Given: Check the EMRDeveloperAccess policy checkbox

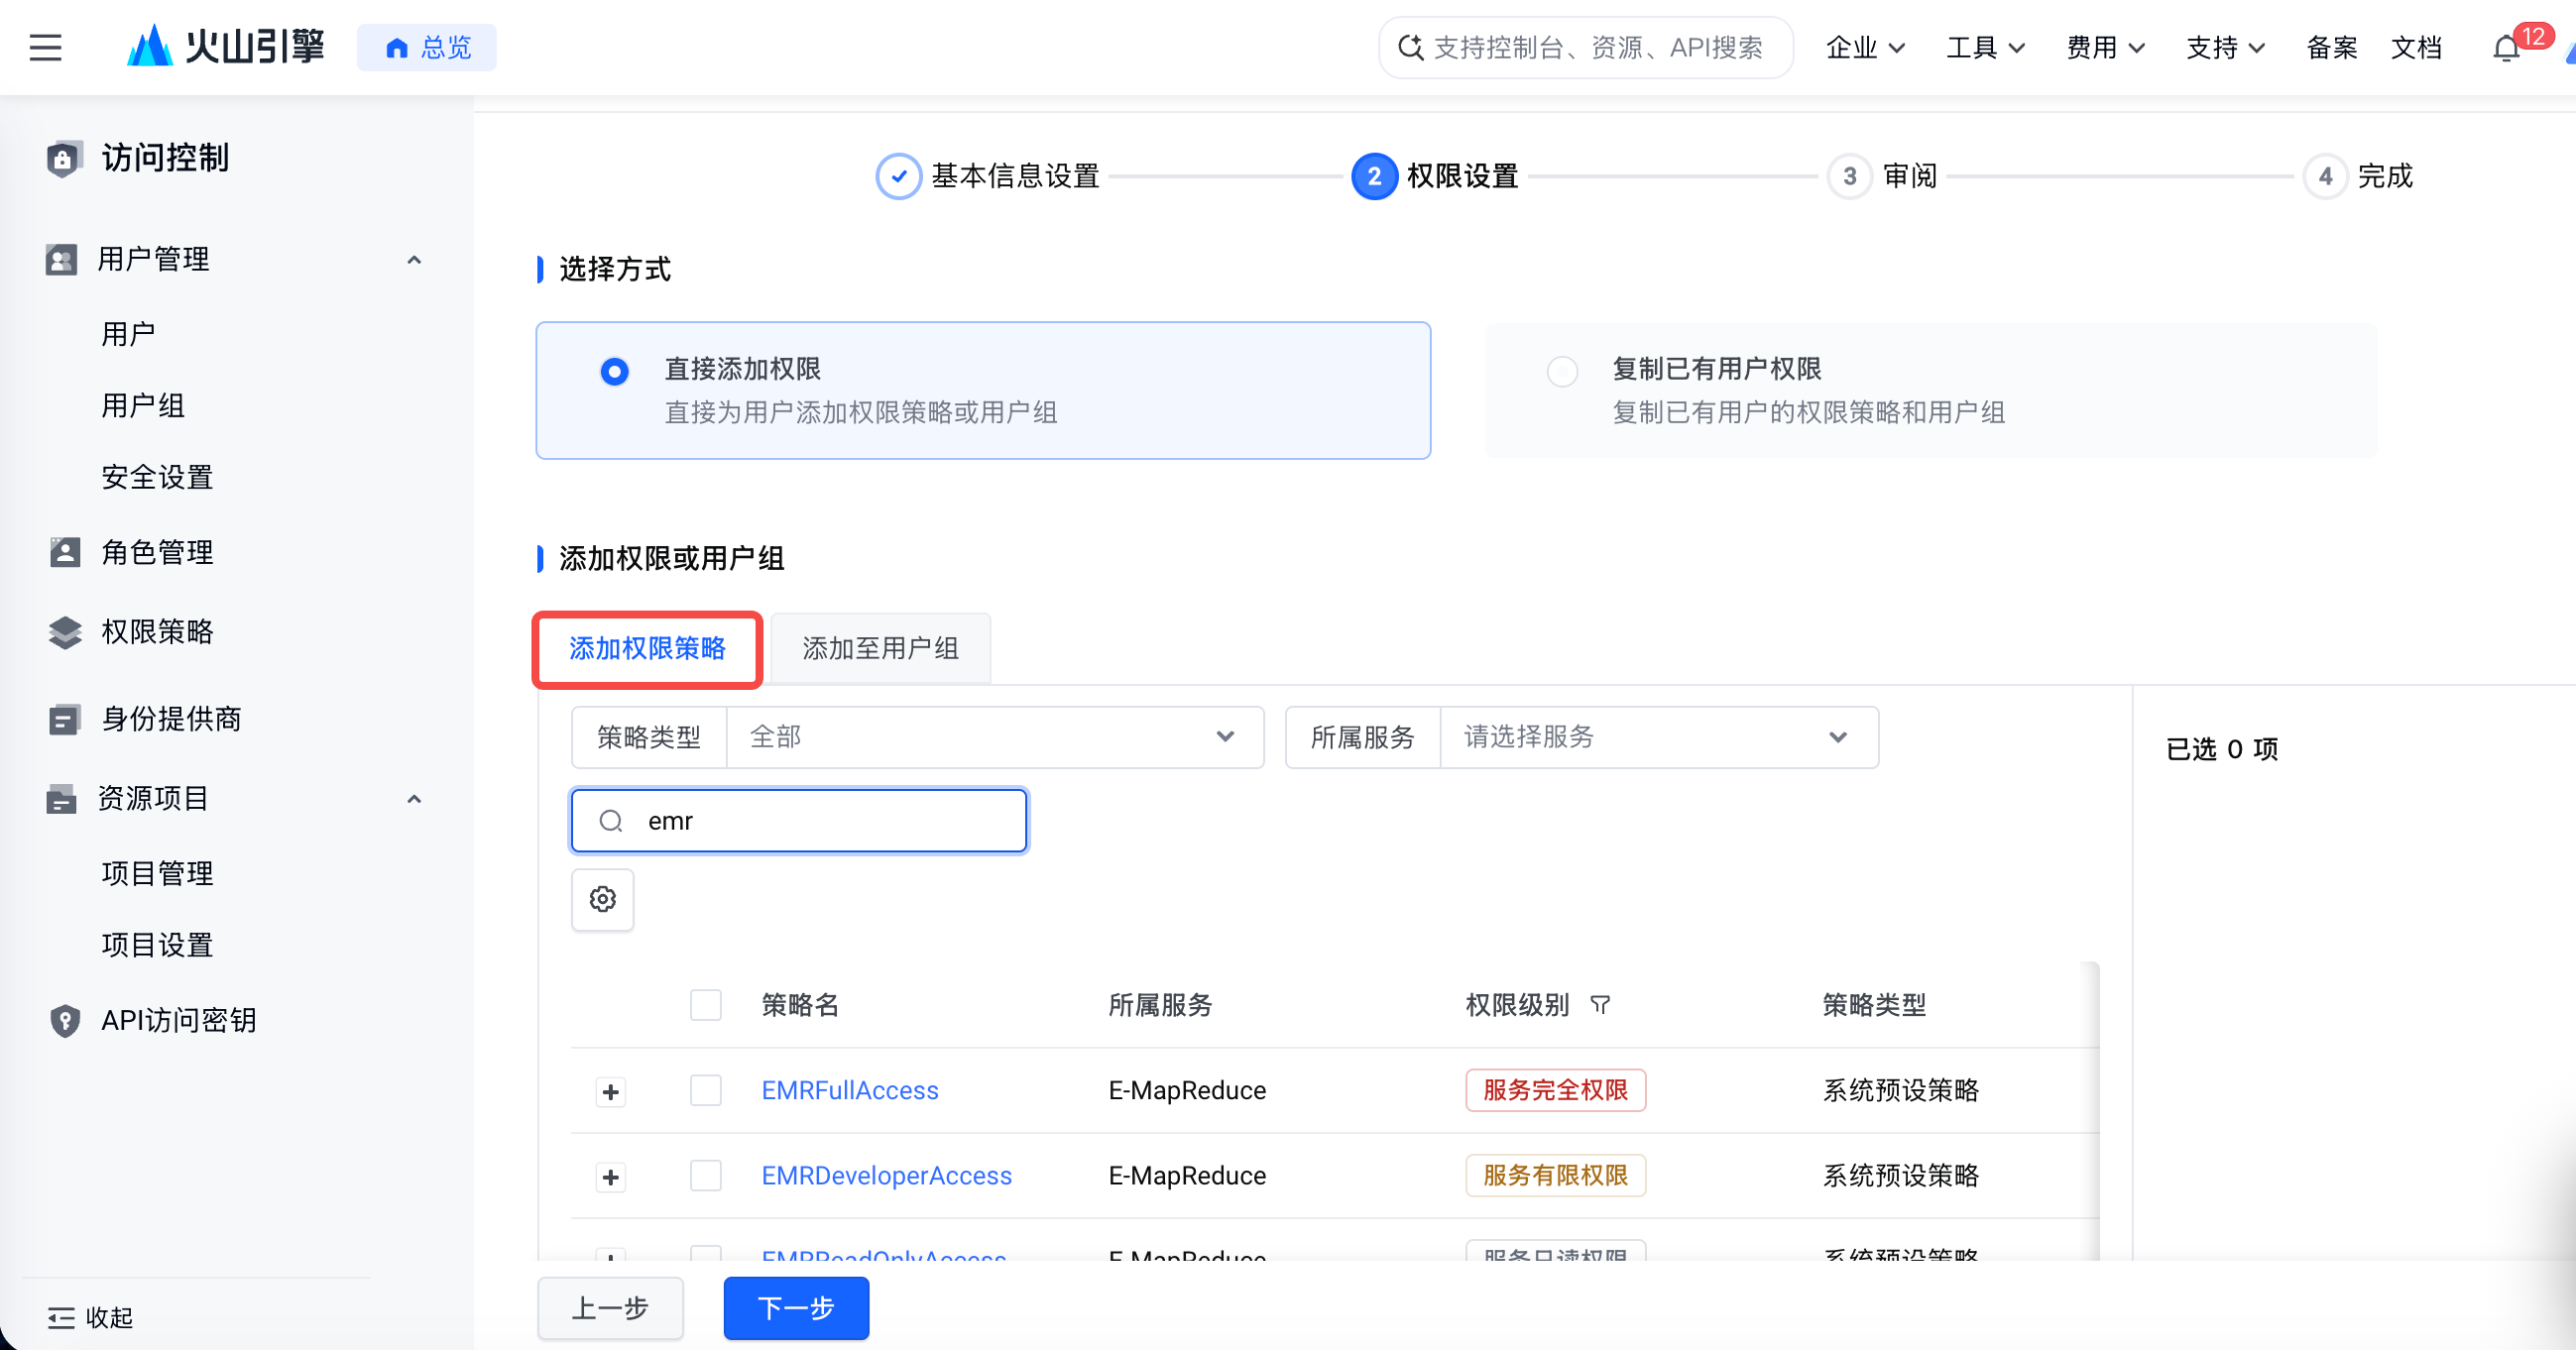Looking at the screenshot, I should 706,1175.
